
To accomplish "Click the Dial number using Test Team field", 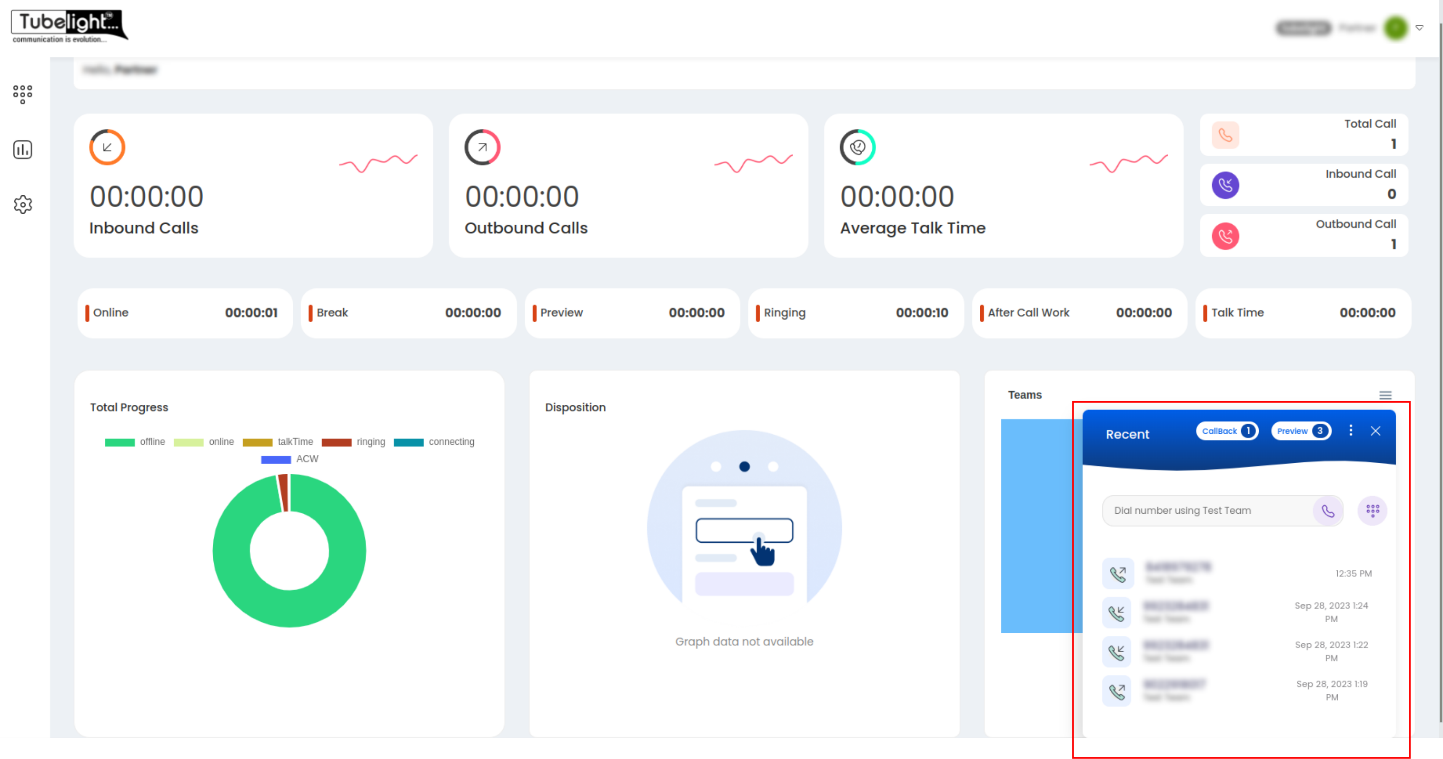I will (x=1205, y=511).
